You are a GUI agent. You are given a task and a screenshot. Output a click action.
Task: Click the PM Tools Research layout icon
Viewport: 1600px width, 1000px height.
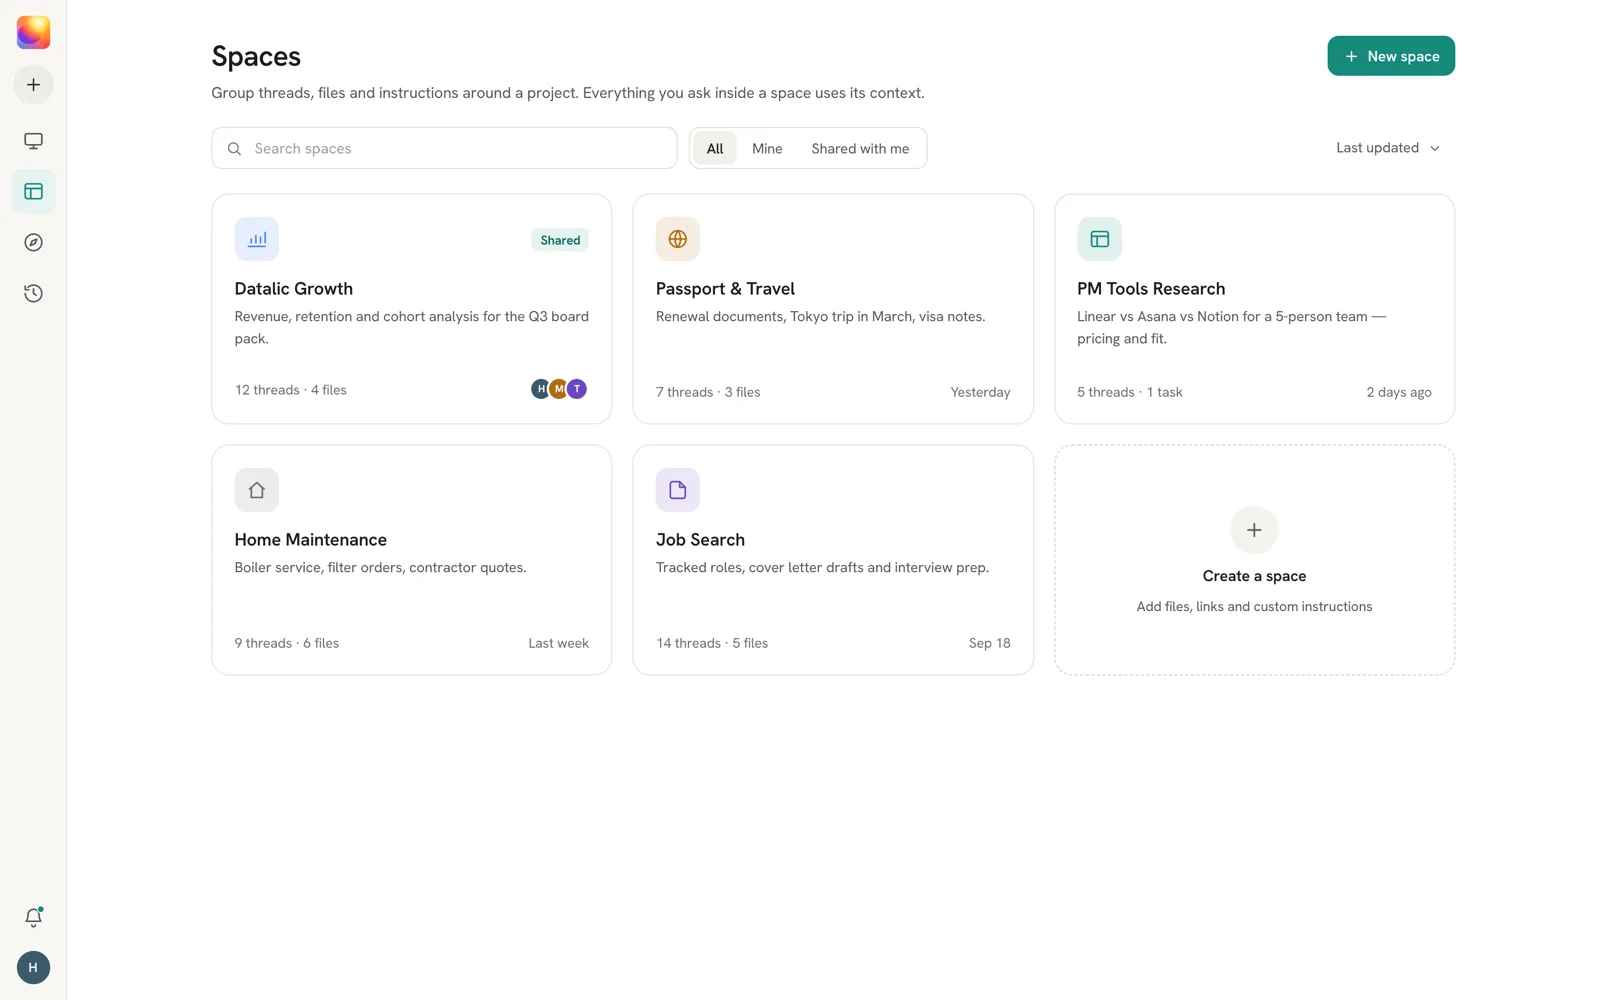(1099, 239)
